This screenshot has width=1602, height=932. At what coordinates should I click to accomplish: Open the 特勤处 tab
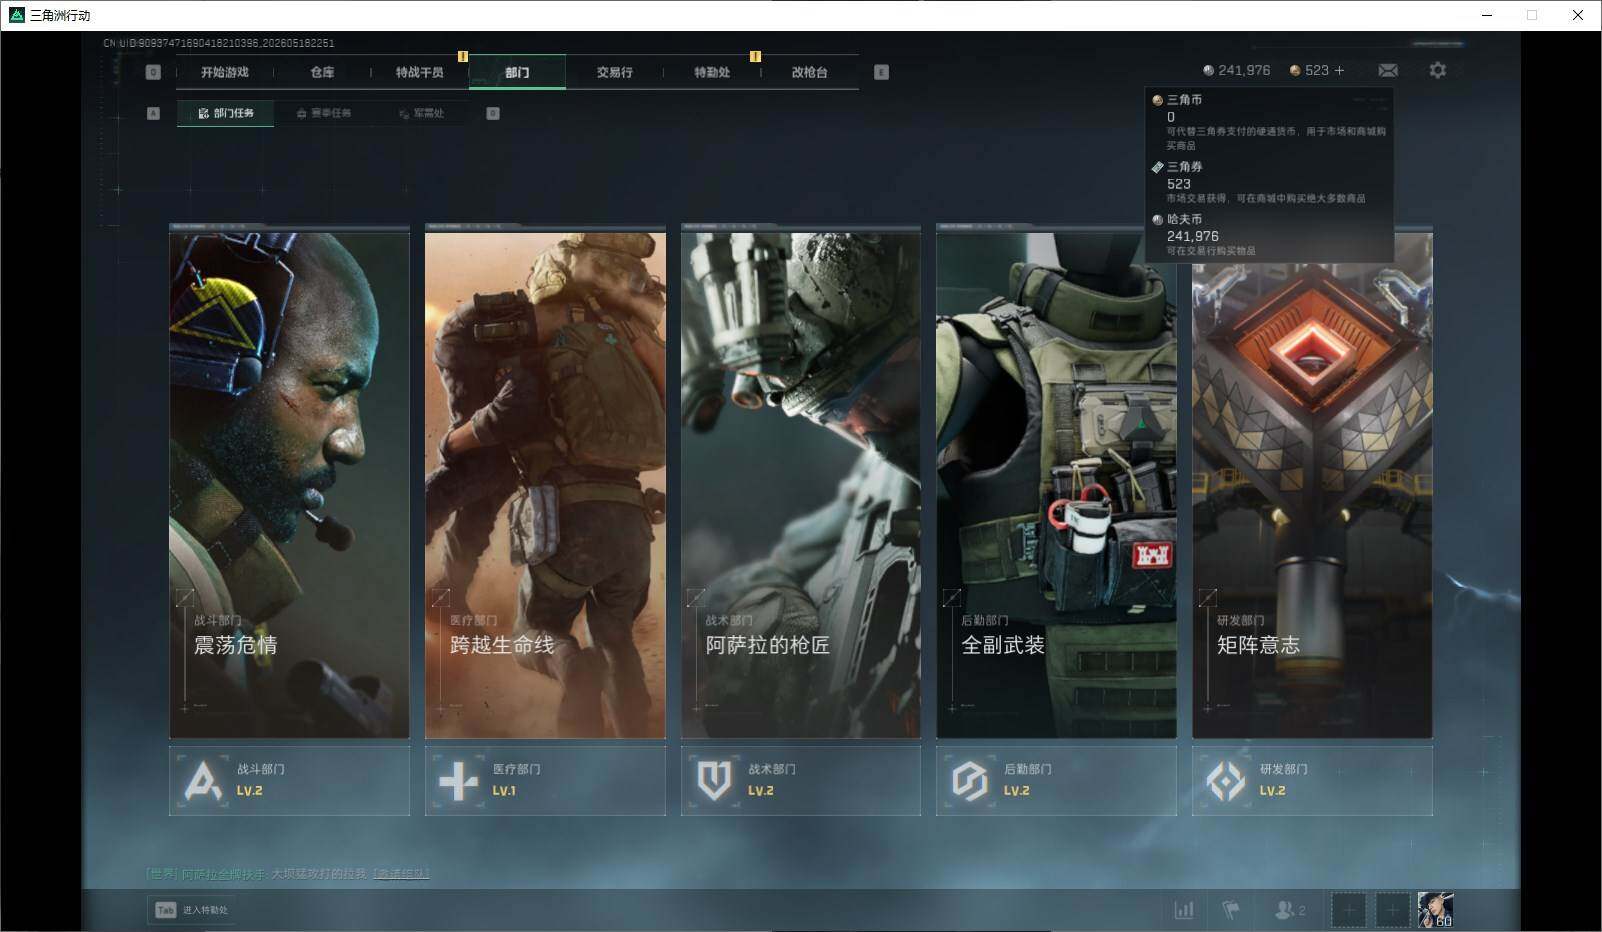pyautogui.click(x=712, y=72)
